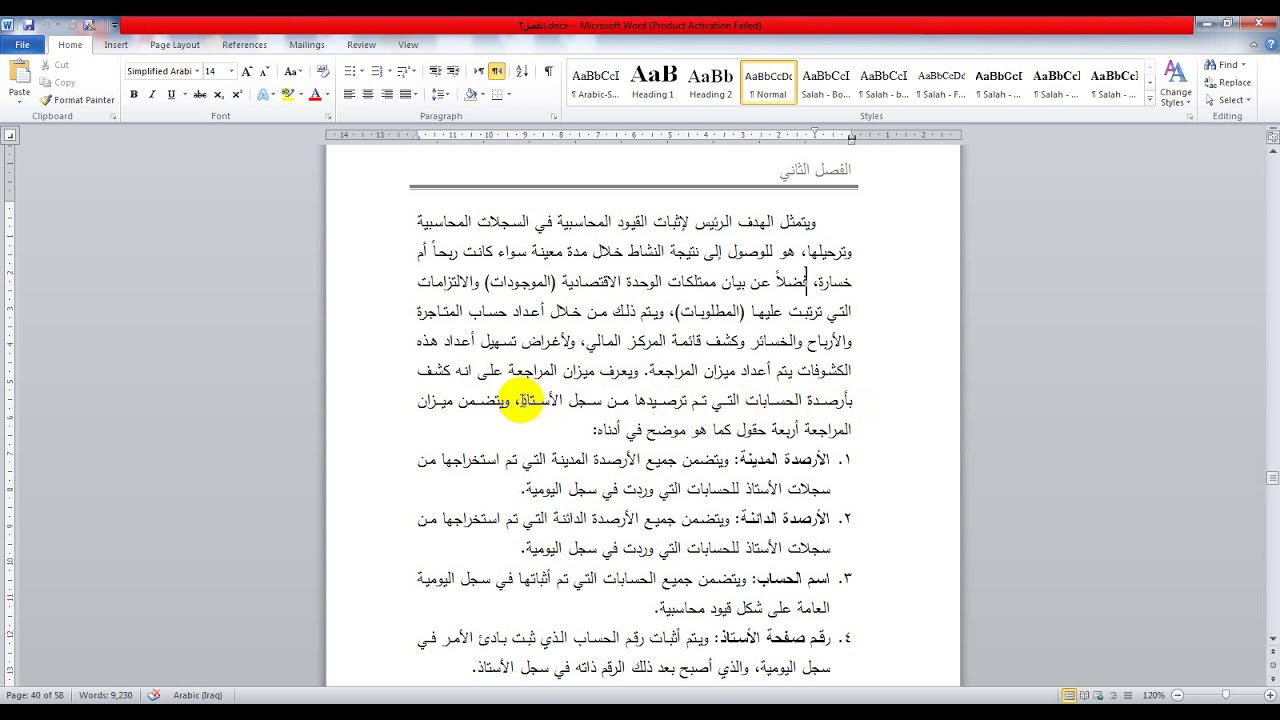Apply Heading 2 style
The image size is (1280, 720).
pyautogui.click(x=711, y=83)
